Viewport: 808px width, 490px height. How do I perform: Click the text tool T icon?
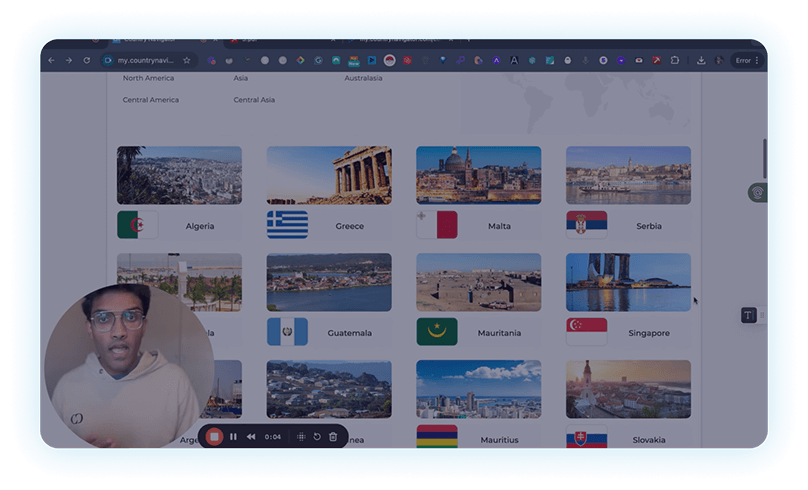pos(748,315)
